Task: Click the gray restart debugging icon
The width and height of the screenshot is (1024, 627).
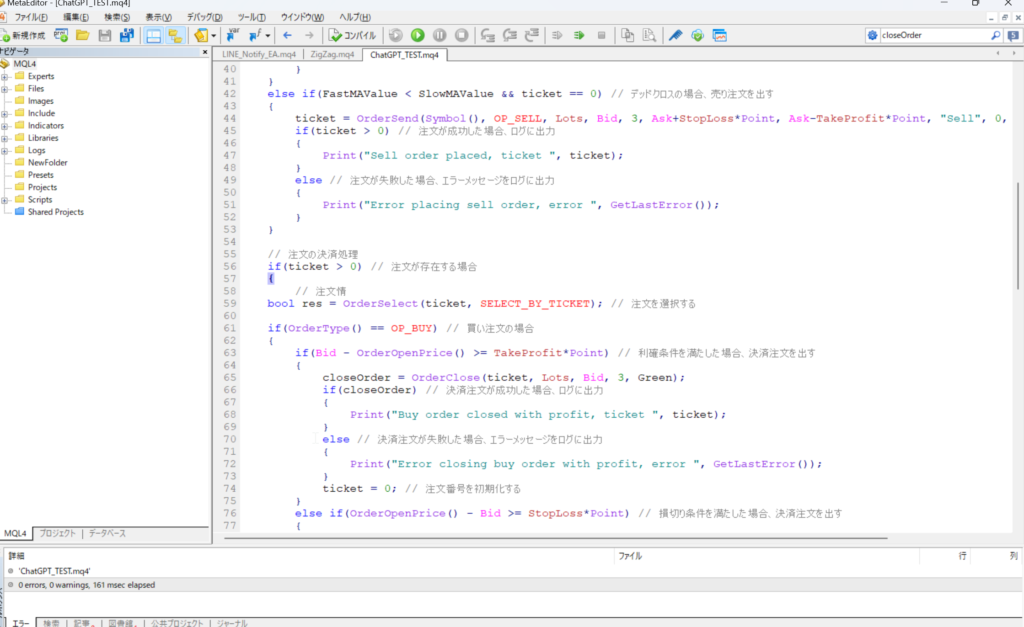Action: (396, 35)
